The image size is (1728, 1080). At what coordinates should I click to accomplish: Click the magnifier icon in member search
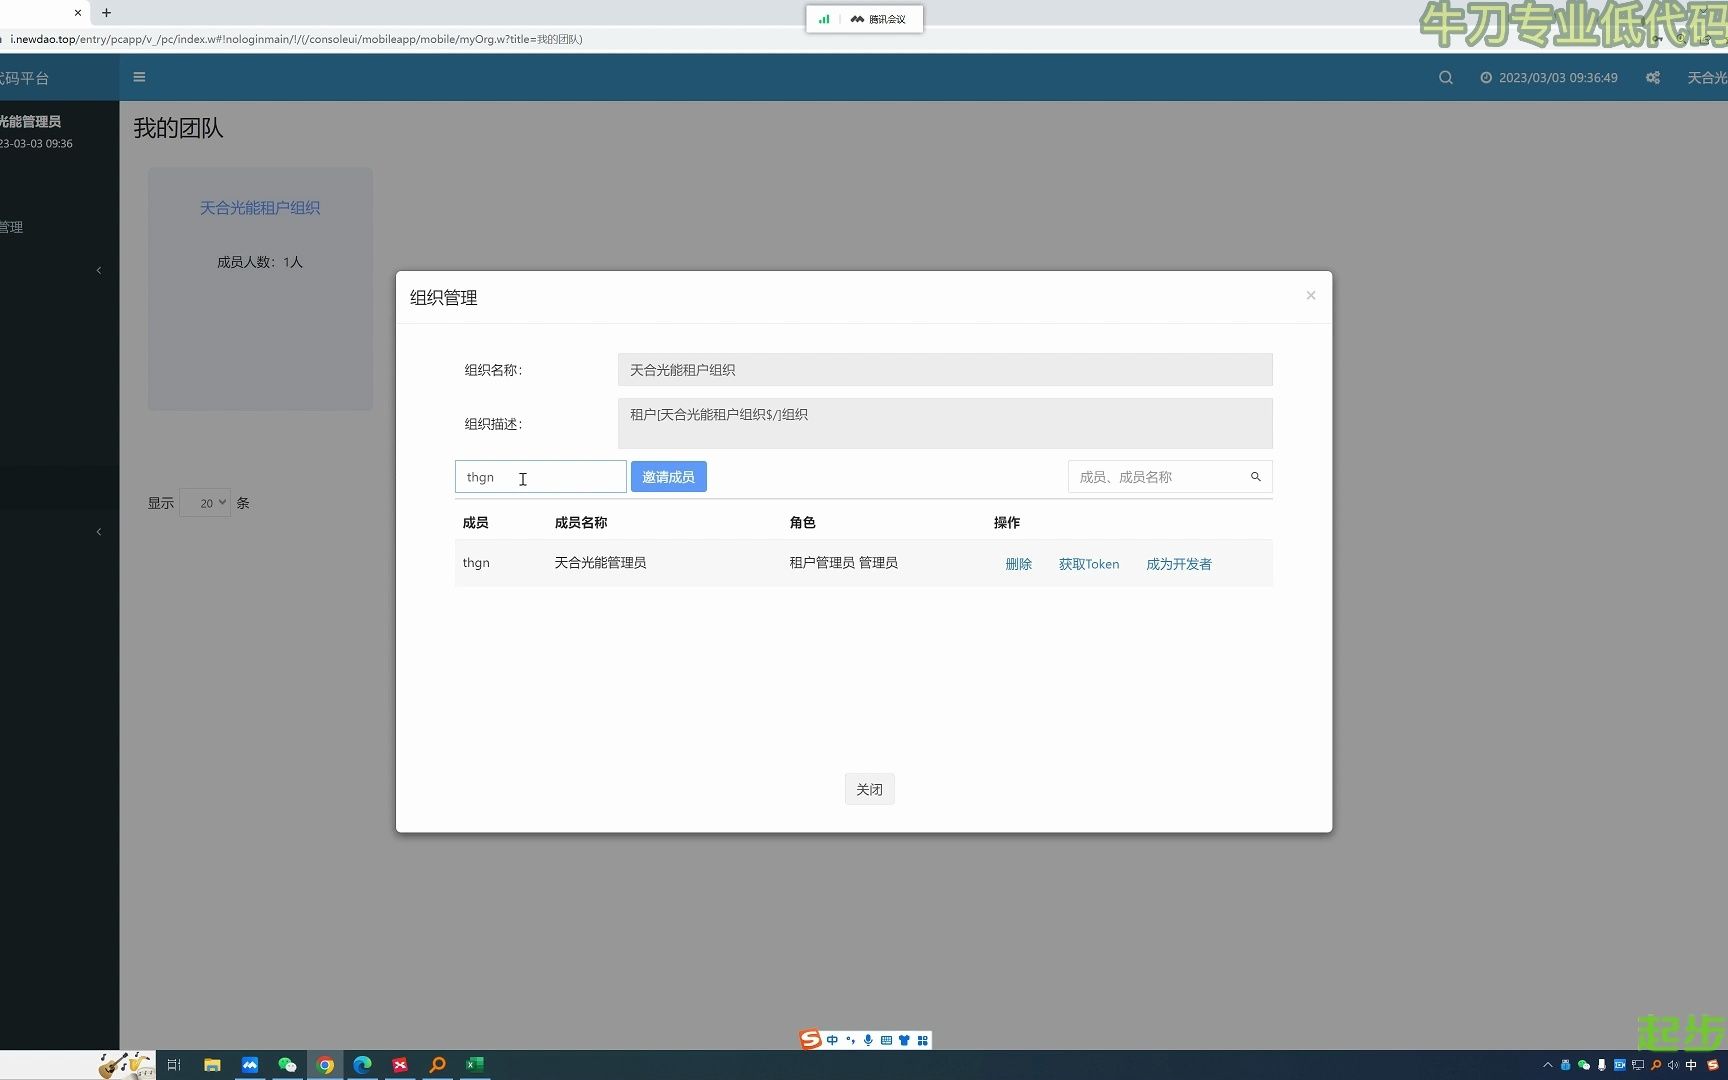[1256, 477]
